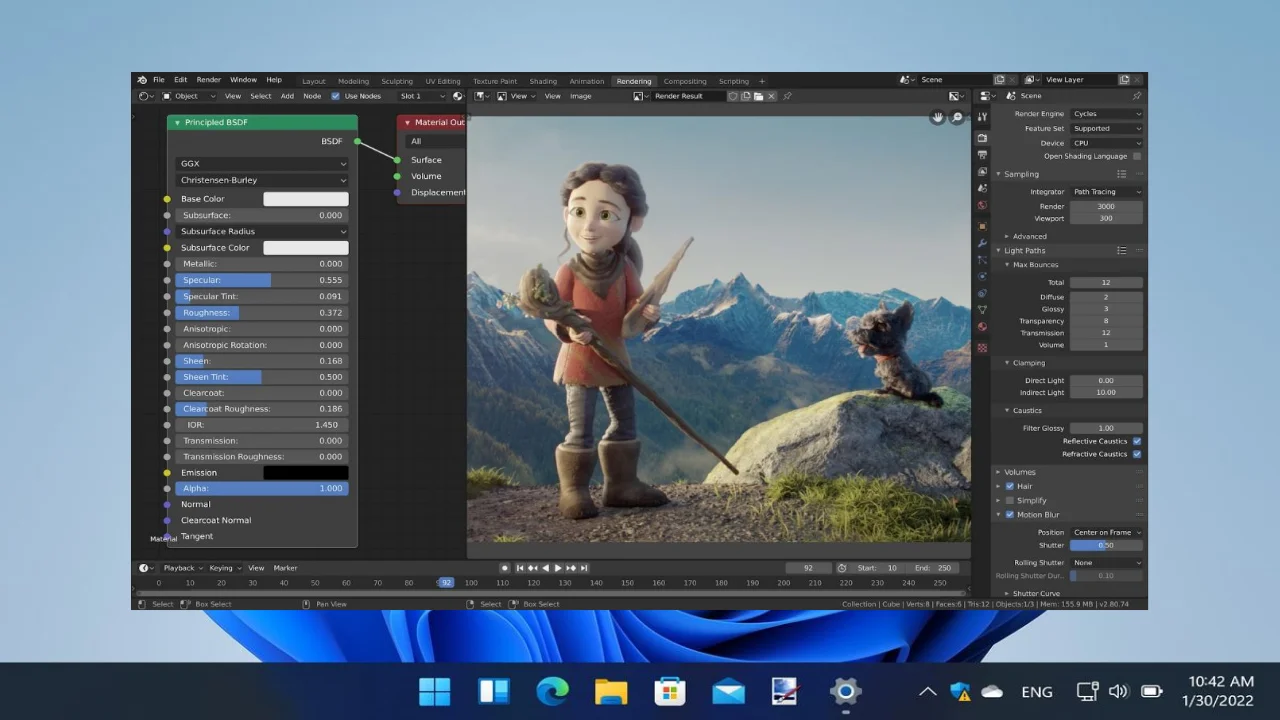Open the Texture checker tab icon
Viewport: 1280px width, 720px height.
tap(982, 348)
